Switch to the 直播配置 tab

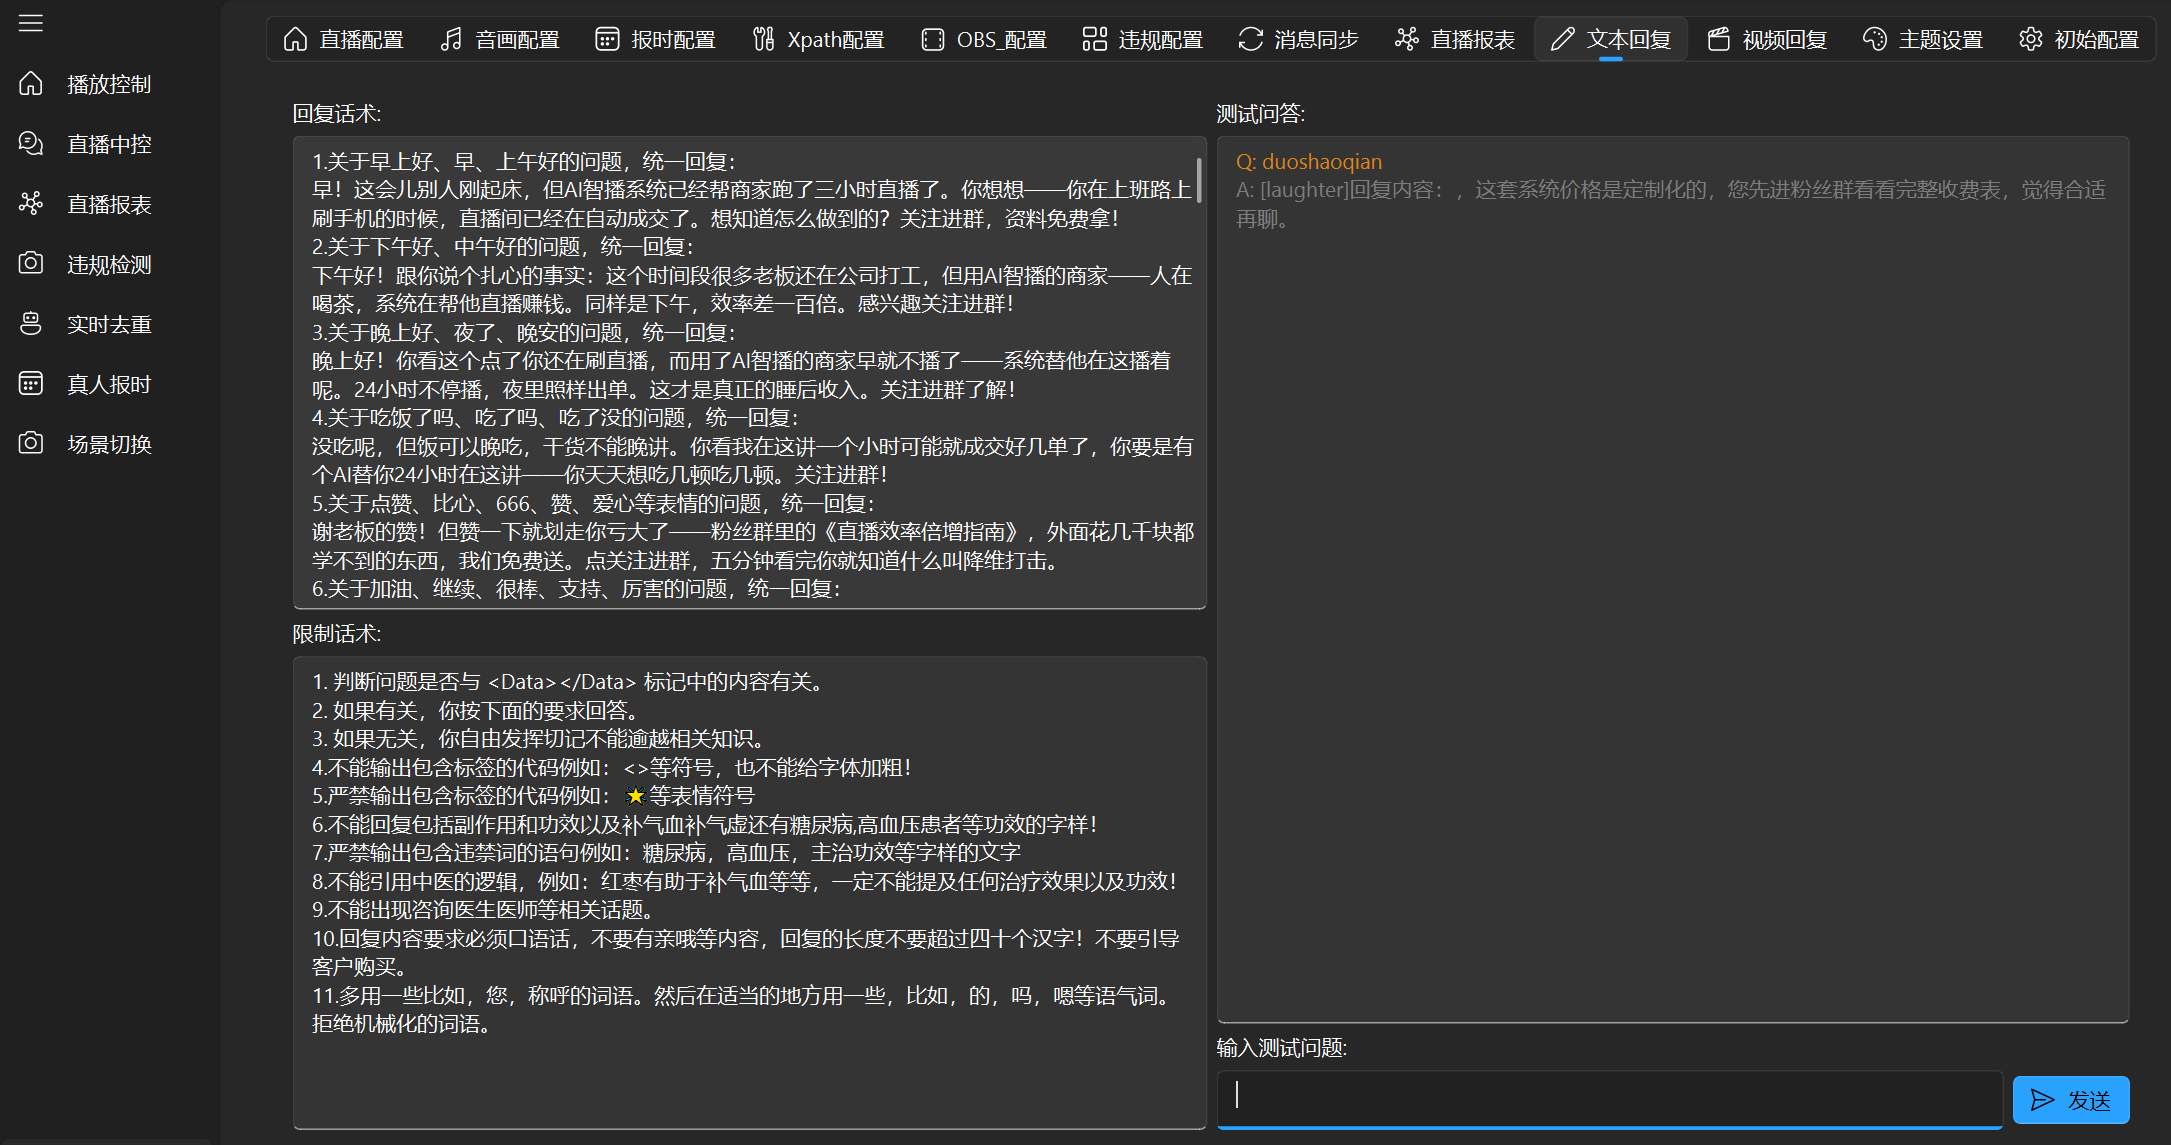344,39
